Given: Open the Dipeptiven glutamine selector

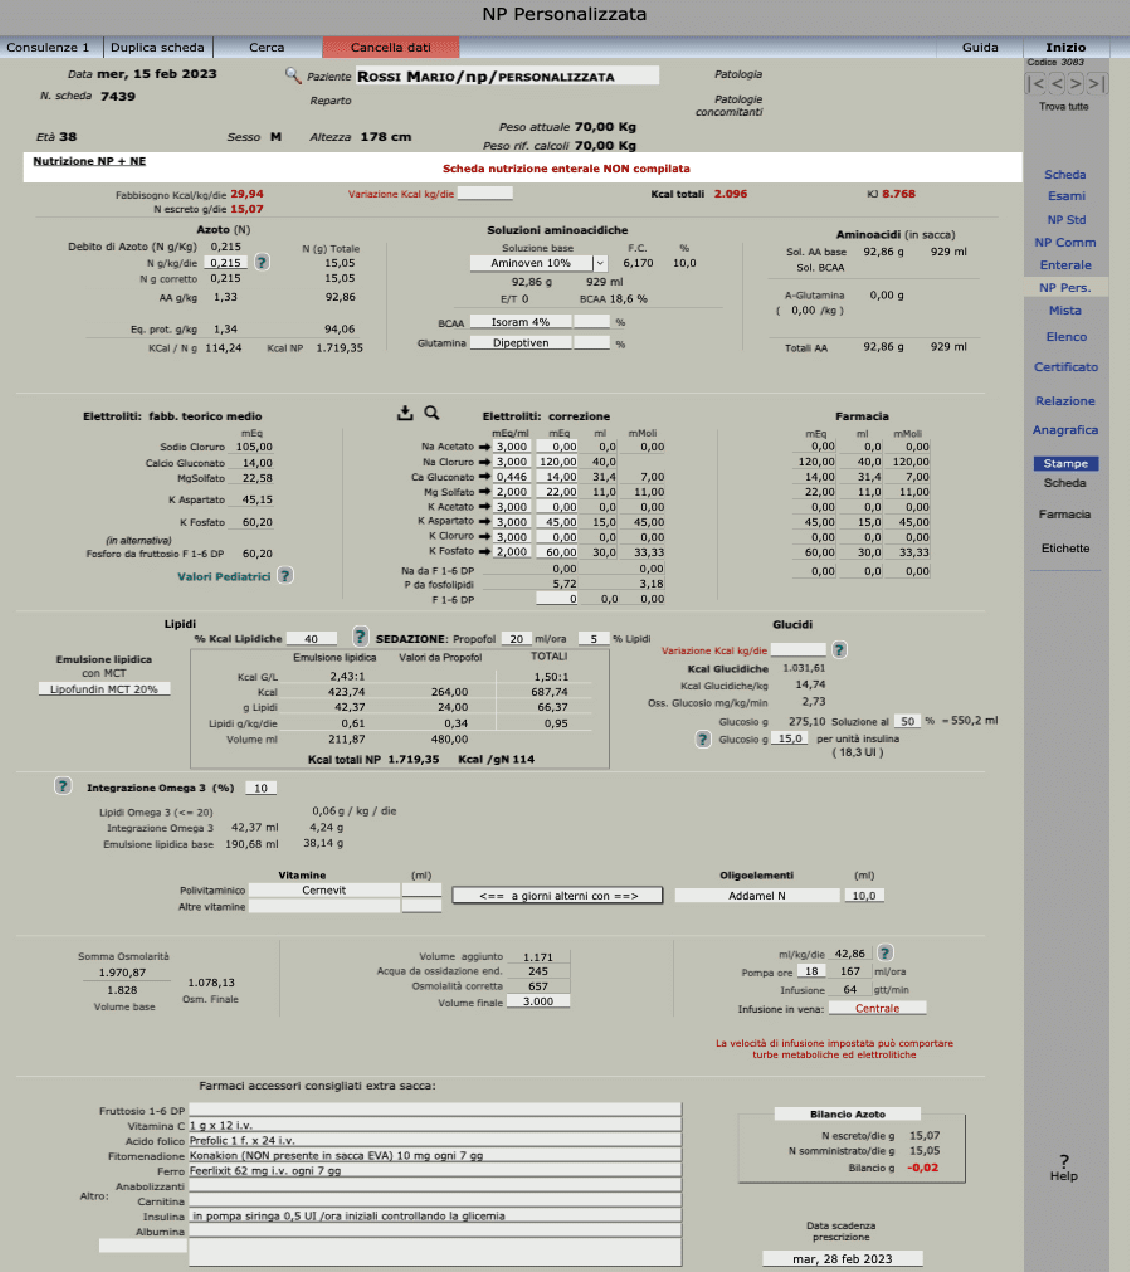Looking at the screenshot, I should pos(520,343).
